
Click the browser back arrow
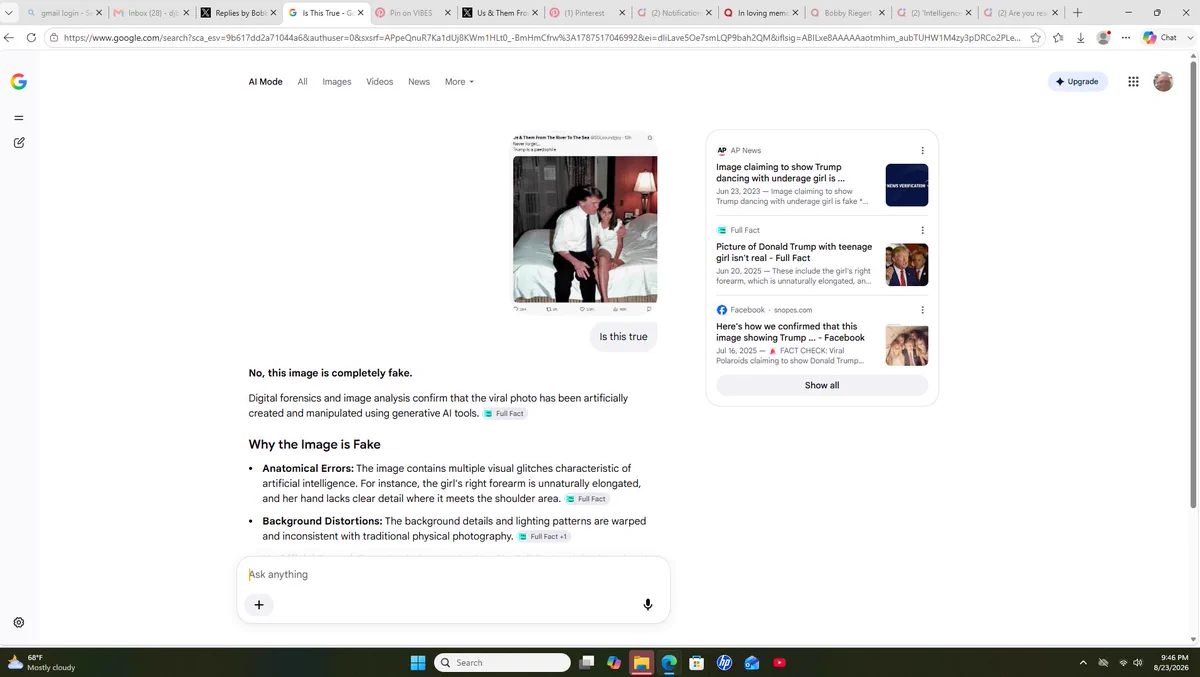click(9, 37)
